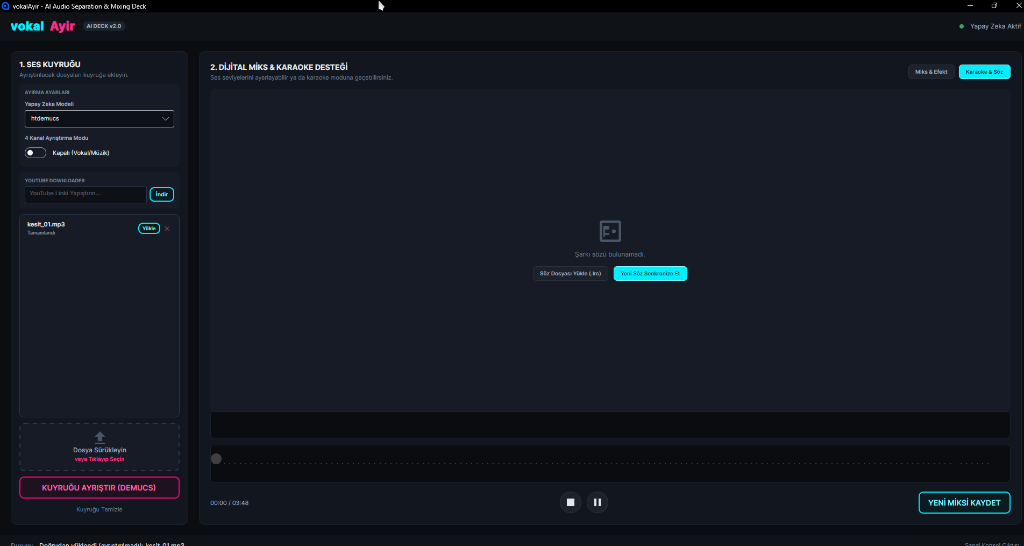Image resolution: width=1024 pixels, height=546 pixels.
Task: Click the pause playback button
Action: point(597,502)
